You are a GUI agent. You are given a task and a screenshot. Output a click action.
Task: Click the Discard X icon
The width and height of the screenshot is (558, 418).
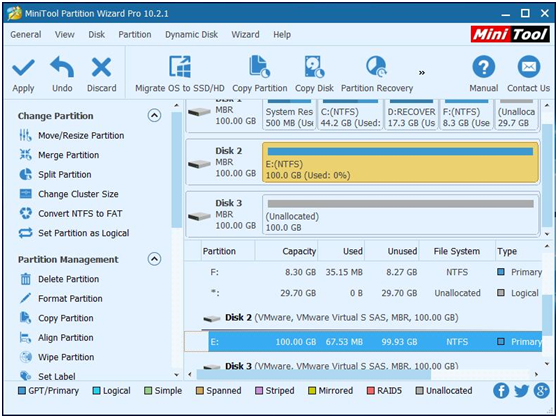101,67
